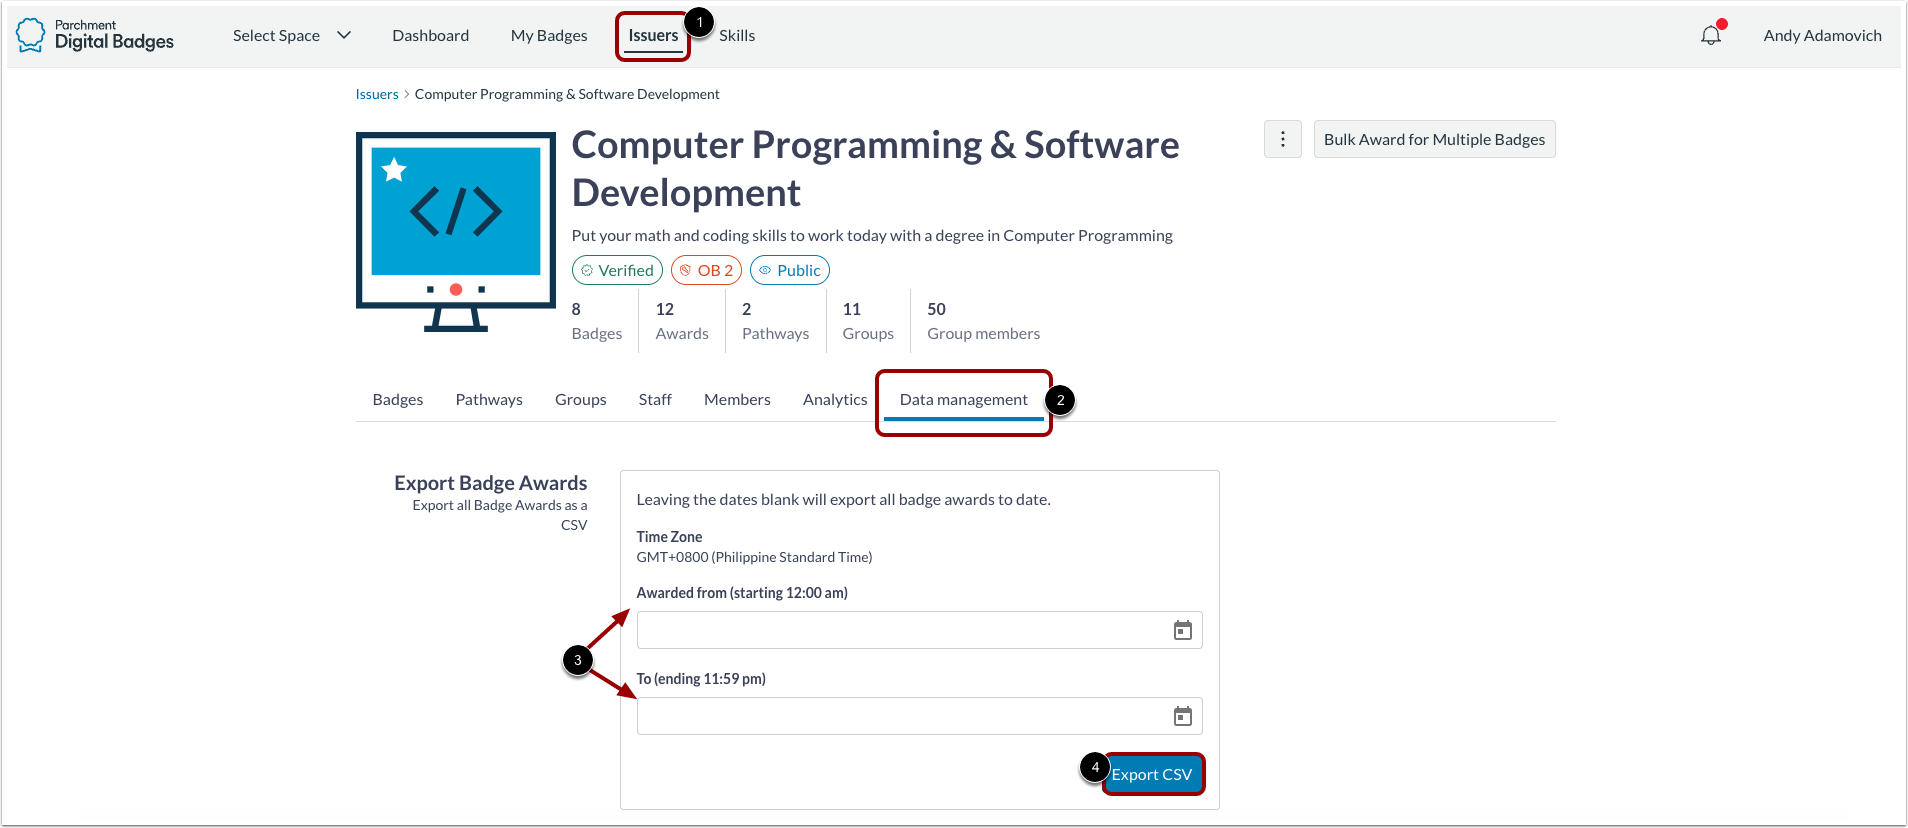
Task: Click the Export CSV button
Action: (x=1152, y=774)
